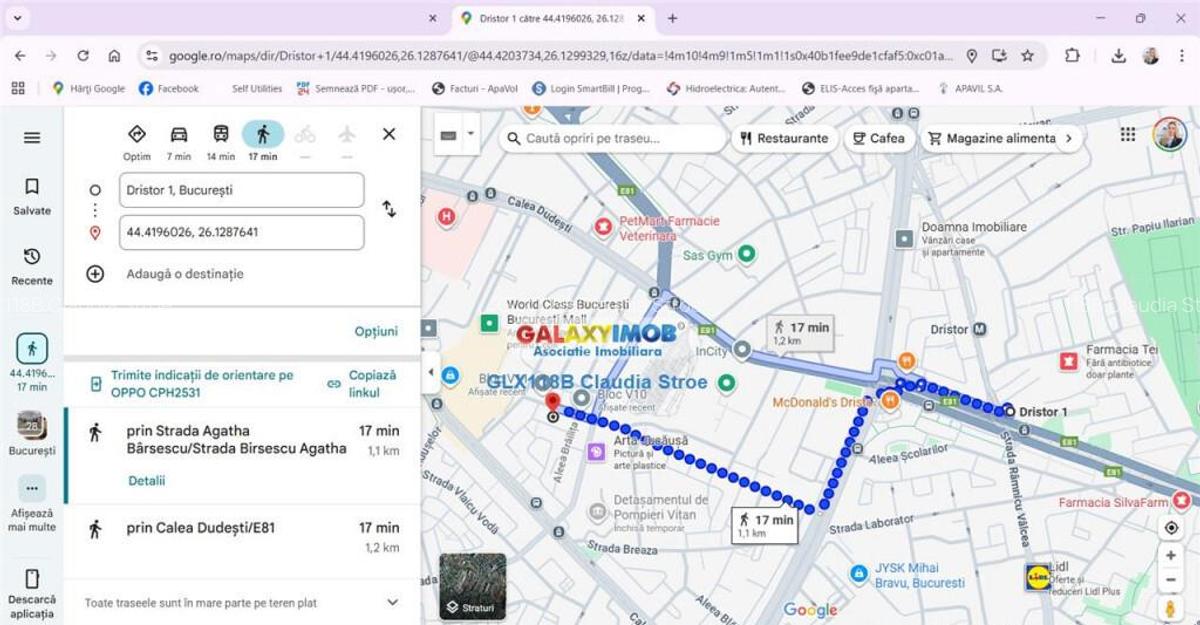
Task: Open a new browser tab
Action: [672, 18]
